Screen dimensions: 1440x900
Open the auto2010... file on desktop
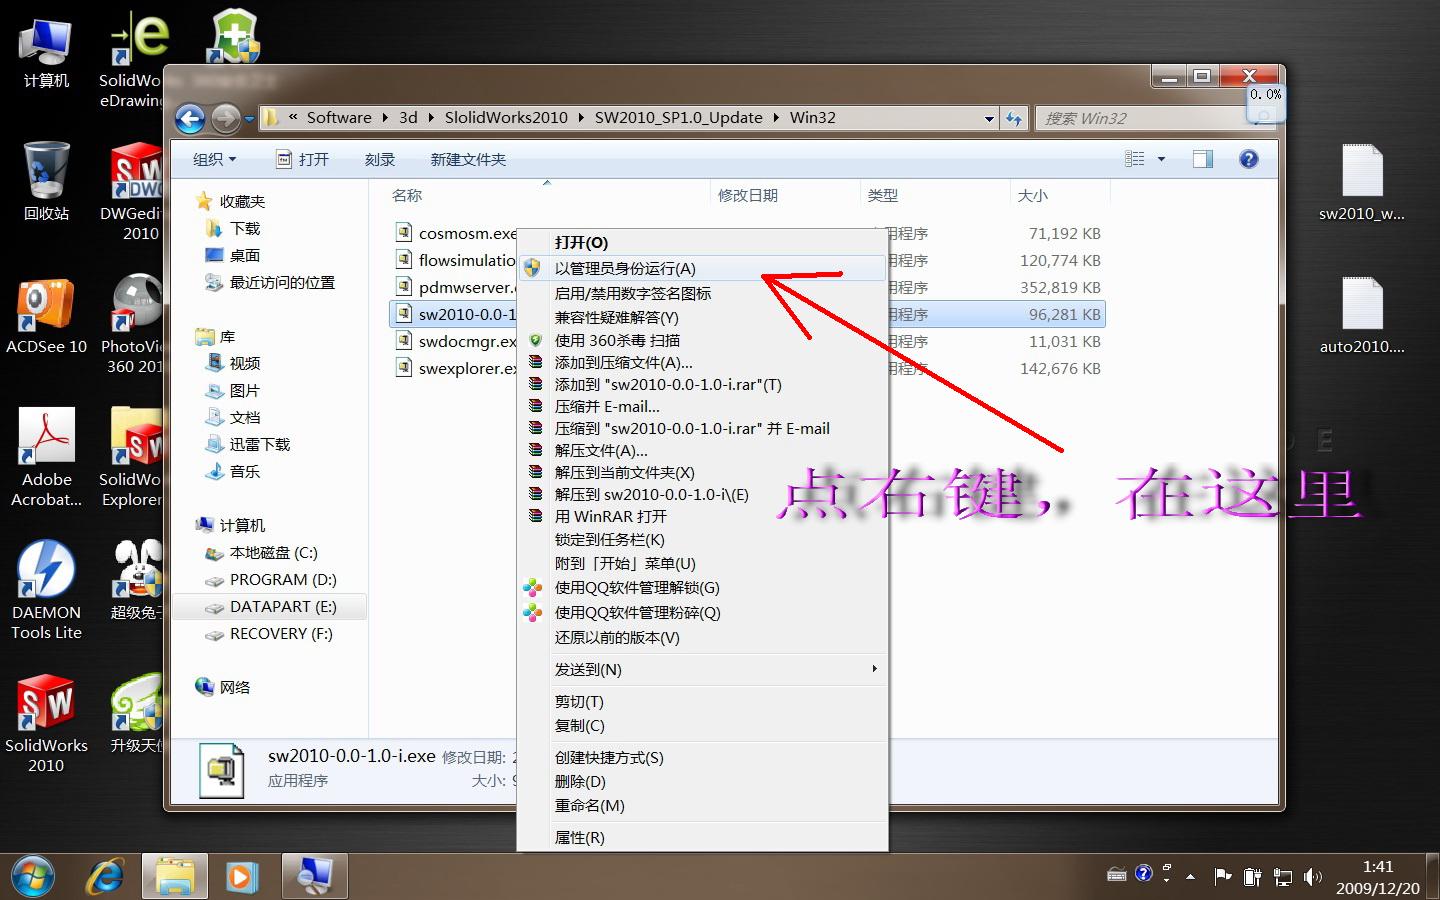pyautogui.click(x=1362, y=316)
